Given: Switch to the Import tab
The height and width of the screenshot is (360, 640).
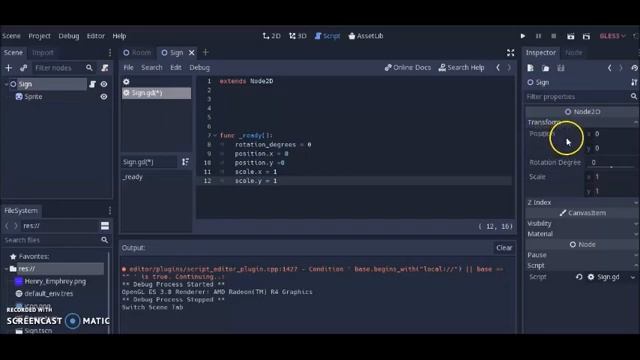Looking at the screenshot, I should 42,52.
